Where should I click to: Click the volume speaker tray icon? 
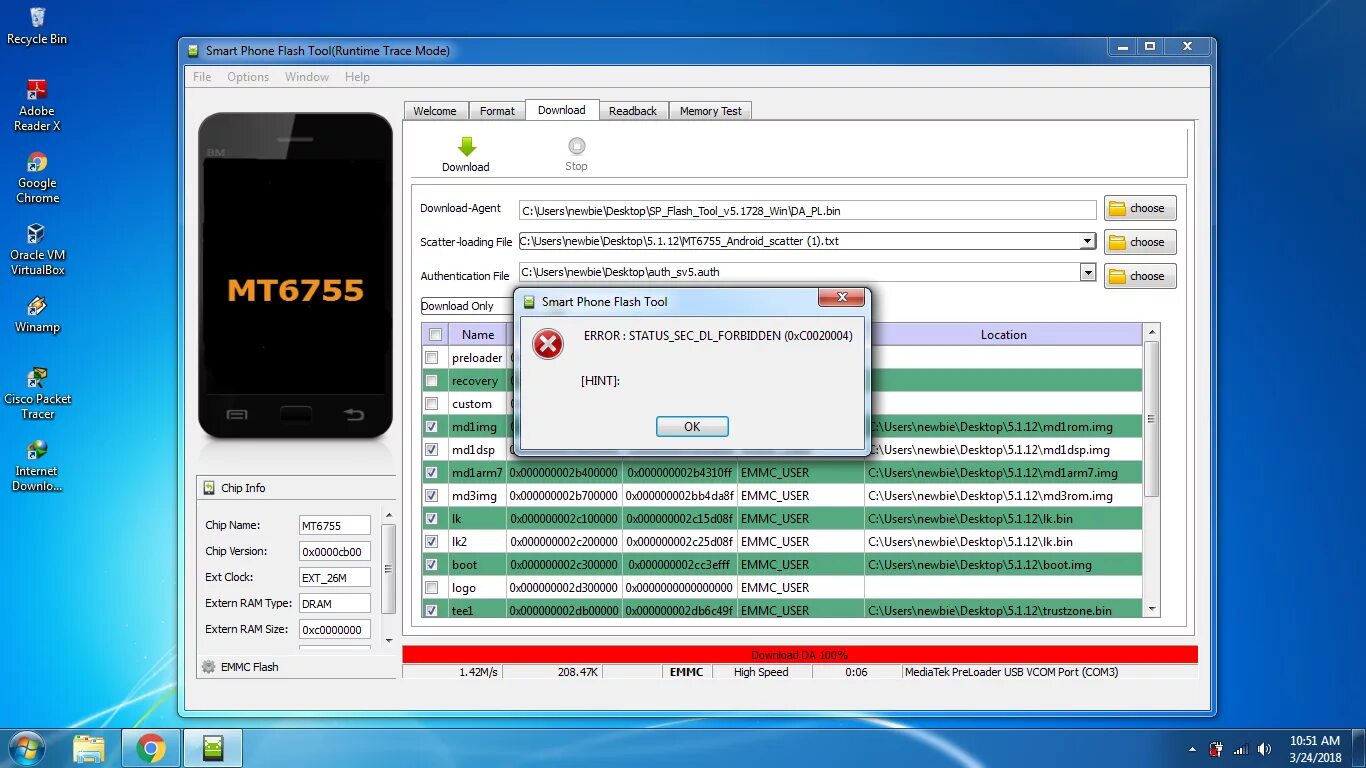[1264, 749]
